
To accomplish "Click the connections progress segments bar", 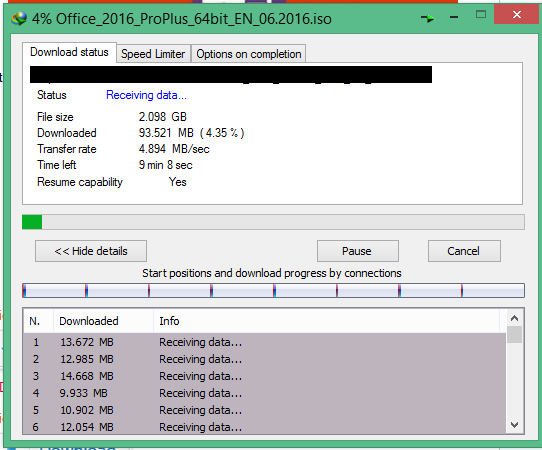I will point(273,290).
